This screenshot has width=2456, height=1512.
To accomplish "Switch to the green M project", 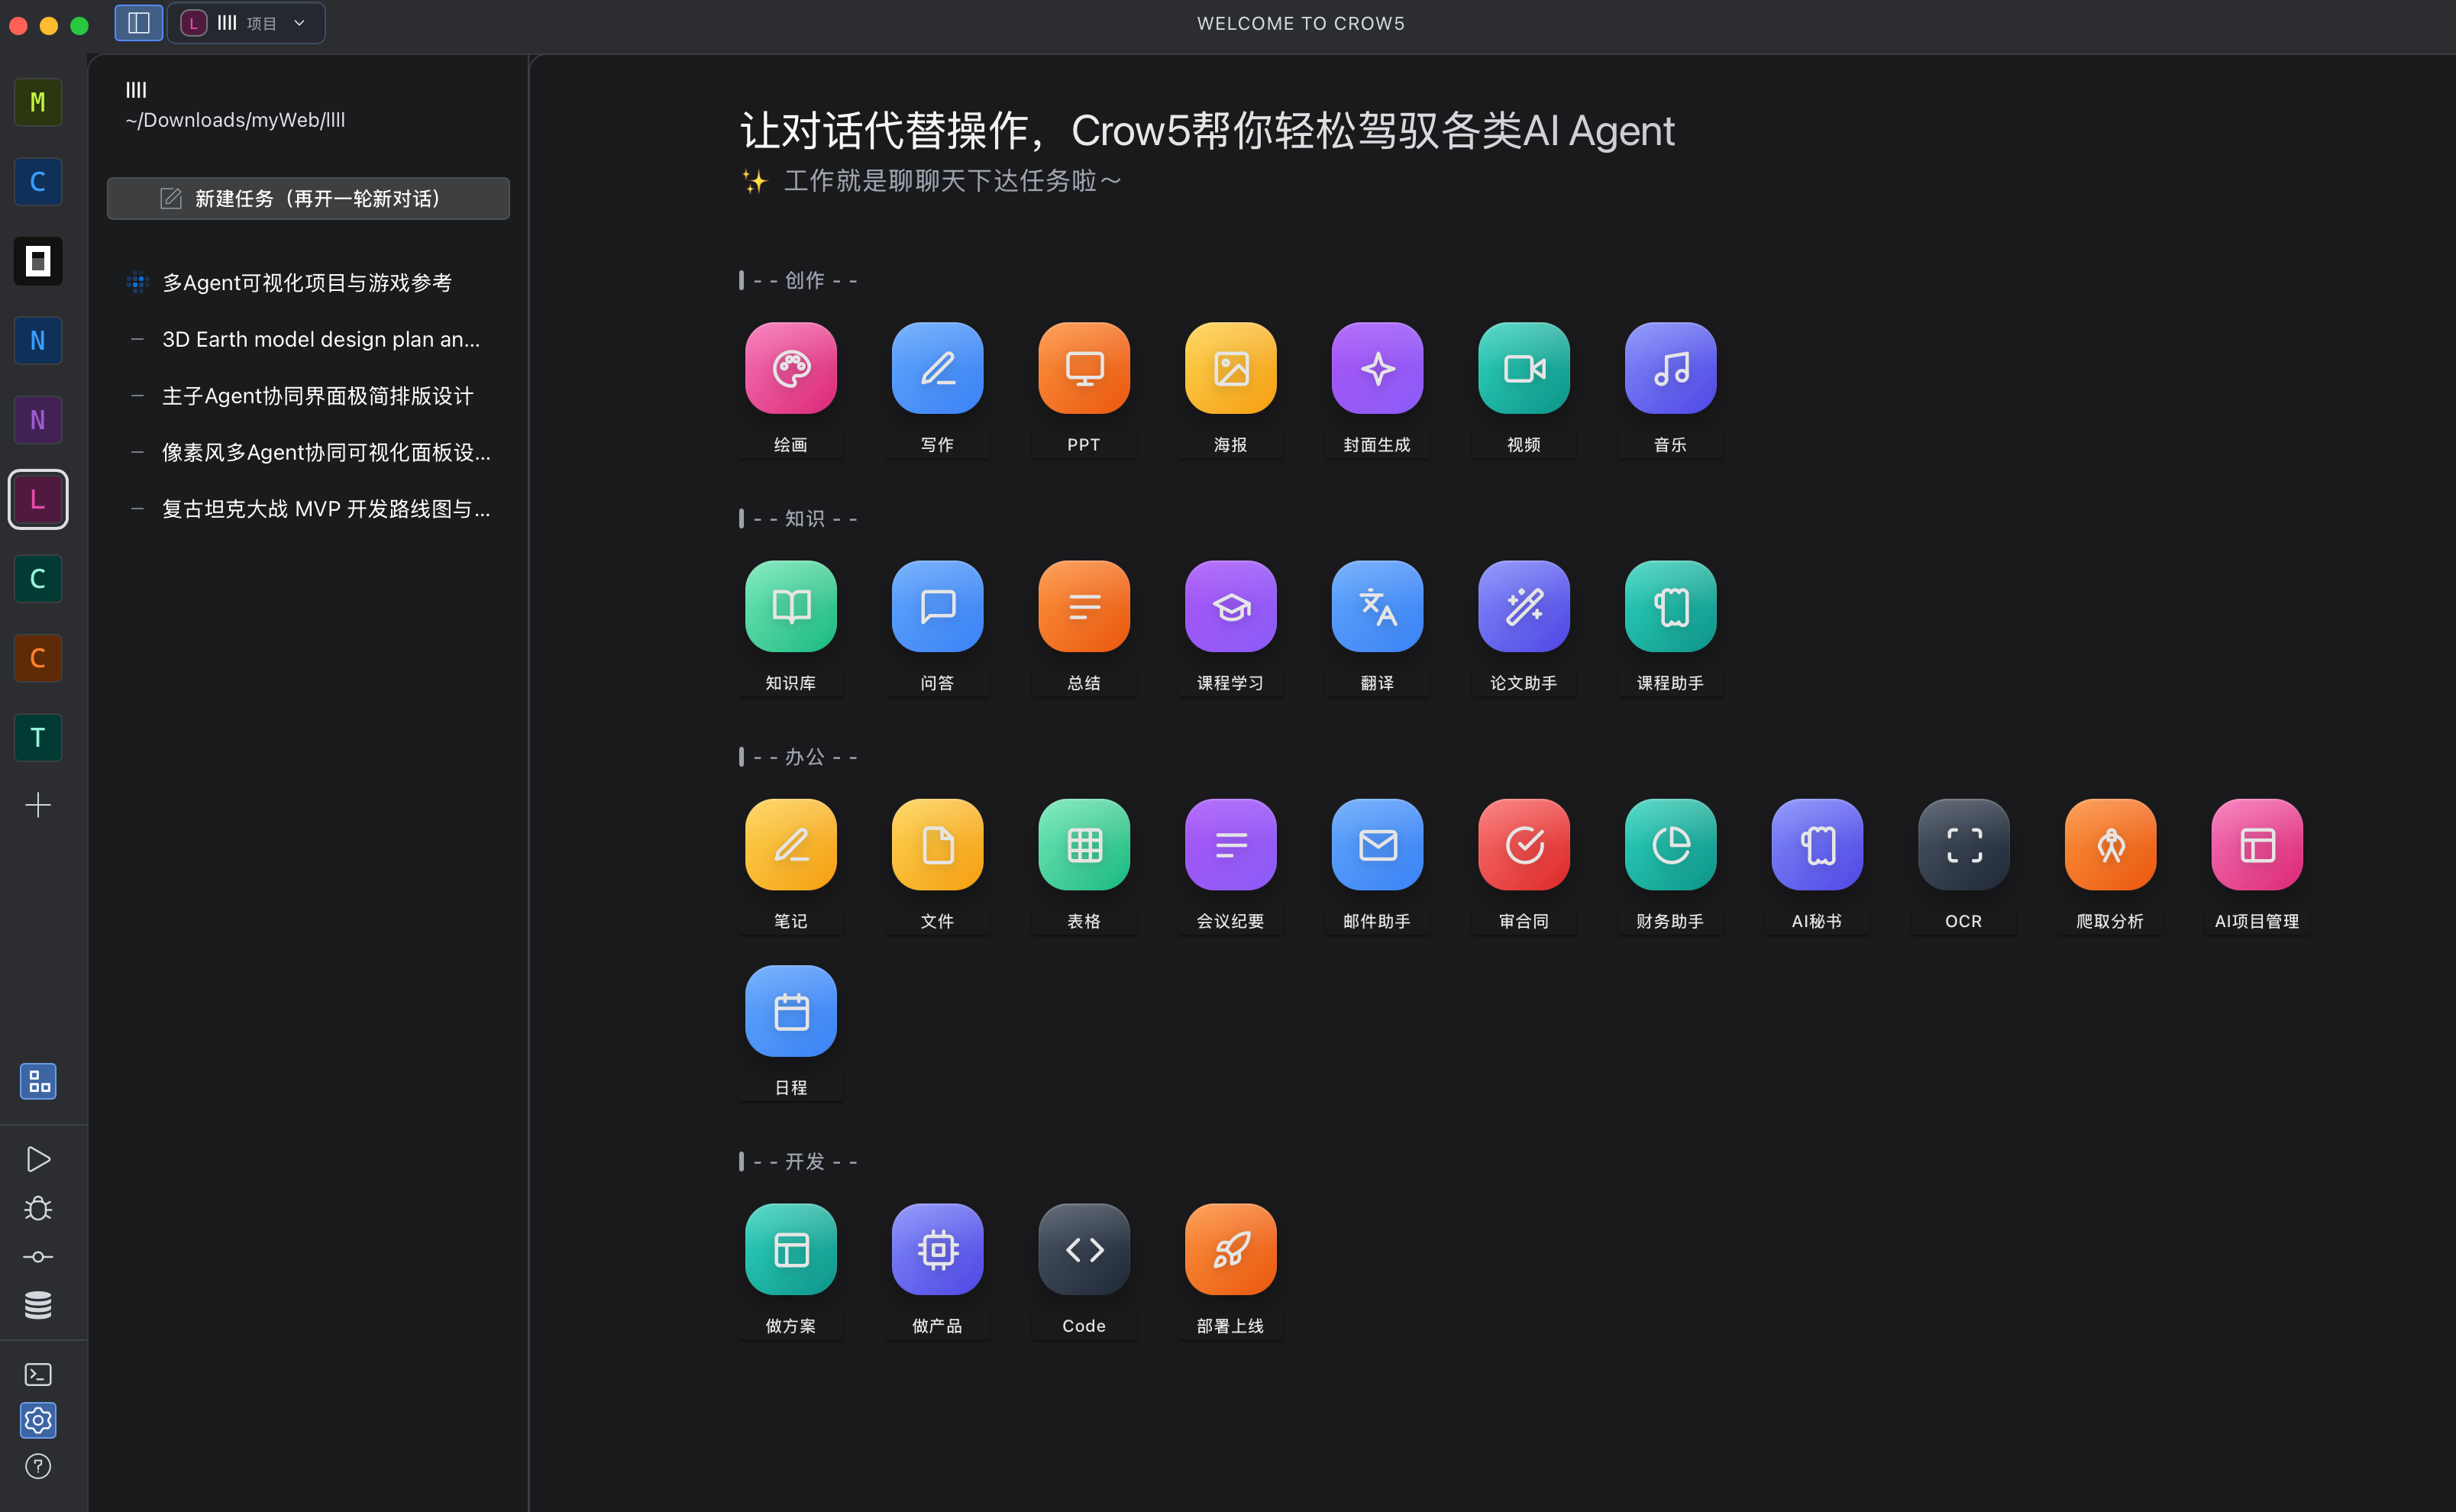I will tap(38, 102).
